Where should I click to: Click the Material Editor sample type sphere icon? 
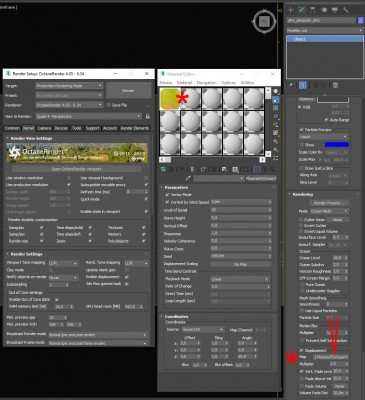(x=276, y=91)
